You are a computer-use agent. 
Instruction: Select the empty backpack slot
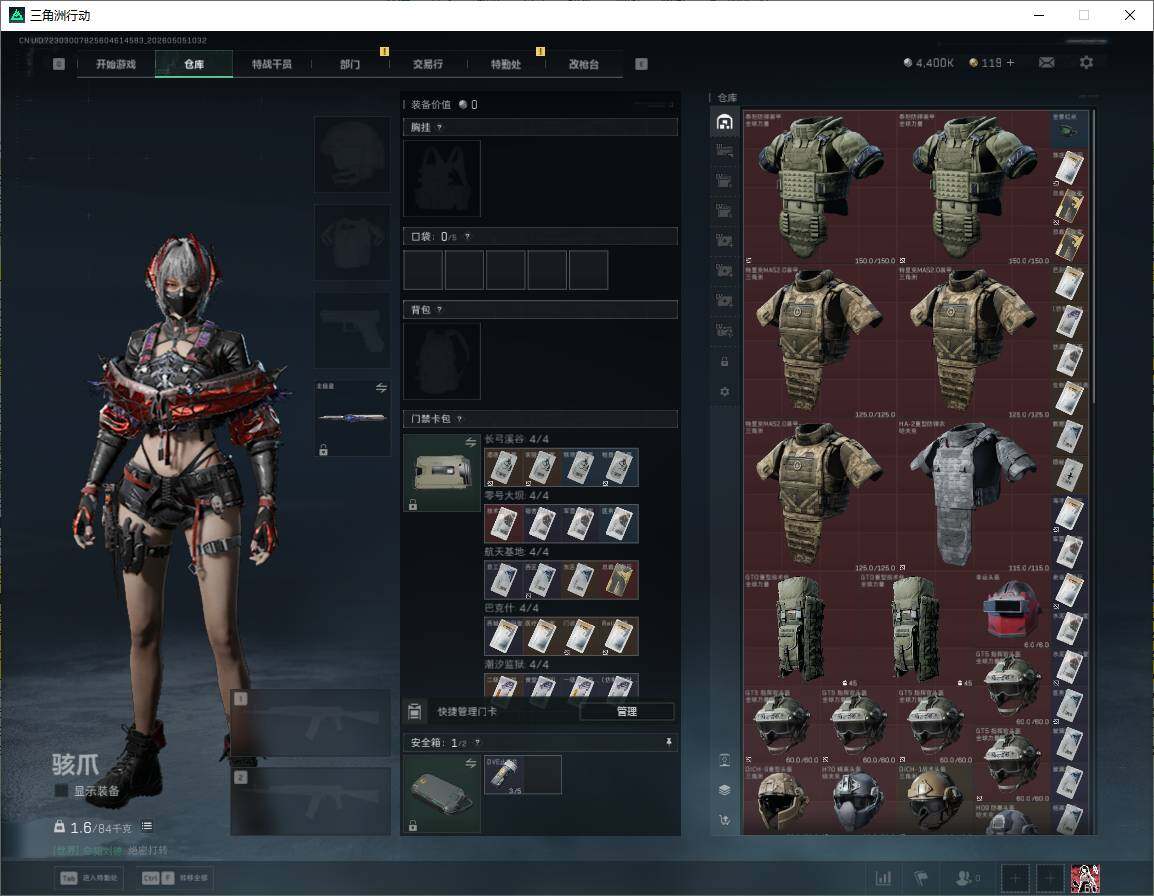(442, 361)
